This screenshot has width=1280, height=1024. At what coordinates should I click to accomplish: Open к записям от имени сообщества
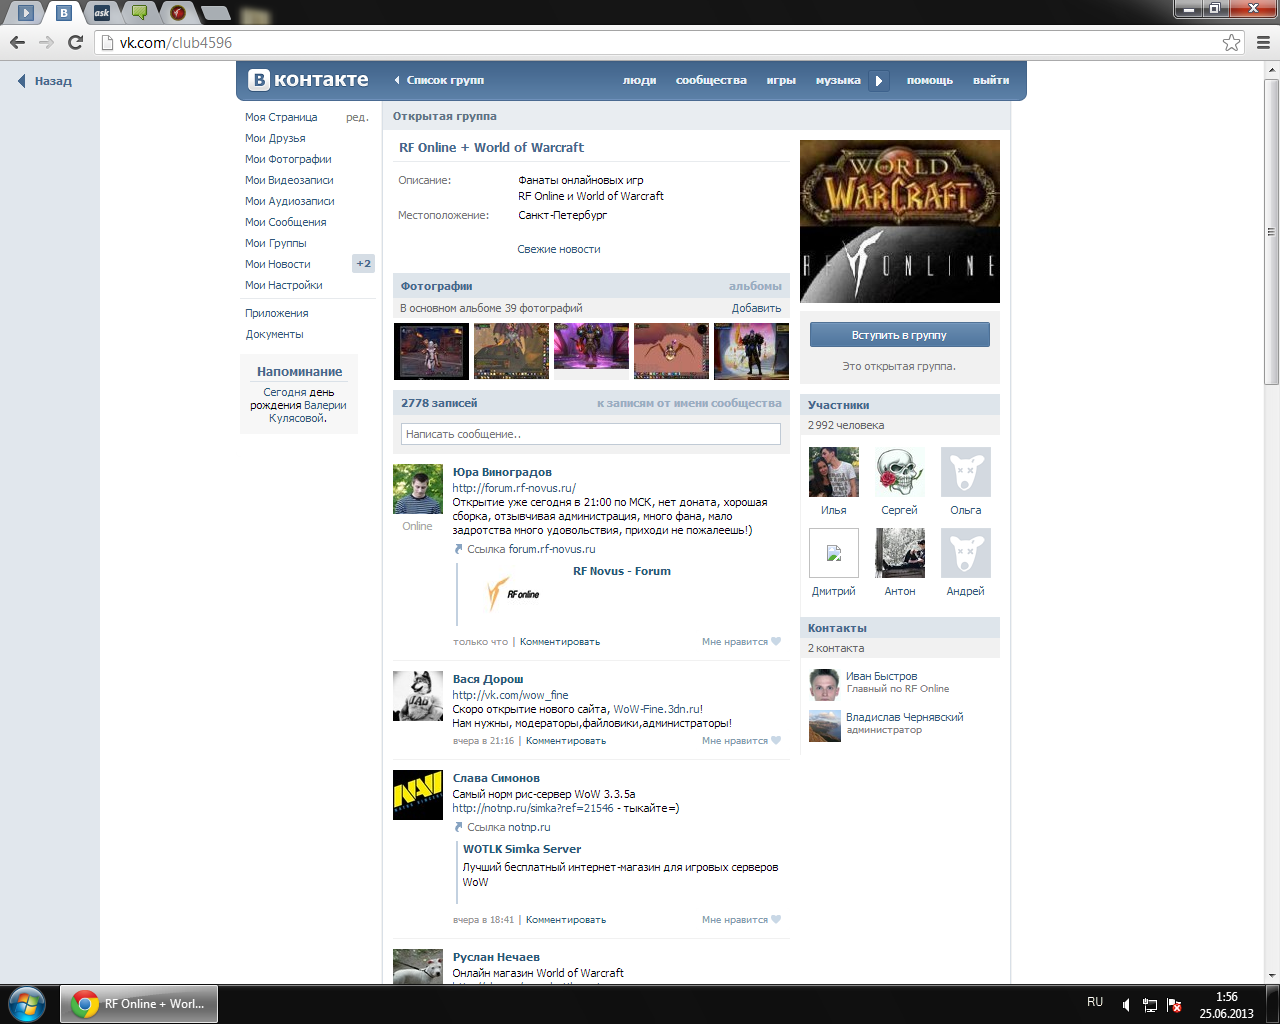click(689, 403)
